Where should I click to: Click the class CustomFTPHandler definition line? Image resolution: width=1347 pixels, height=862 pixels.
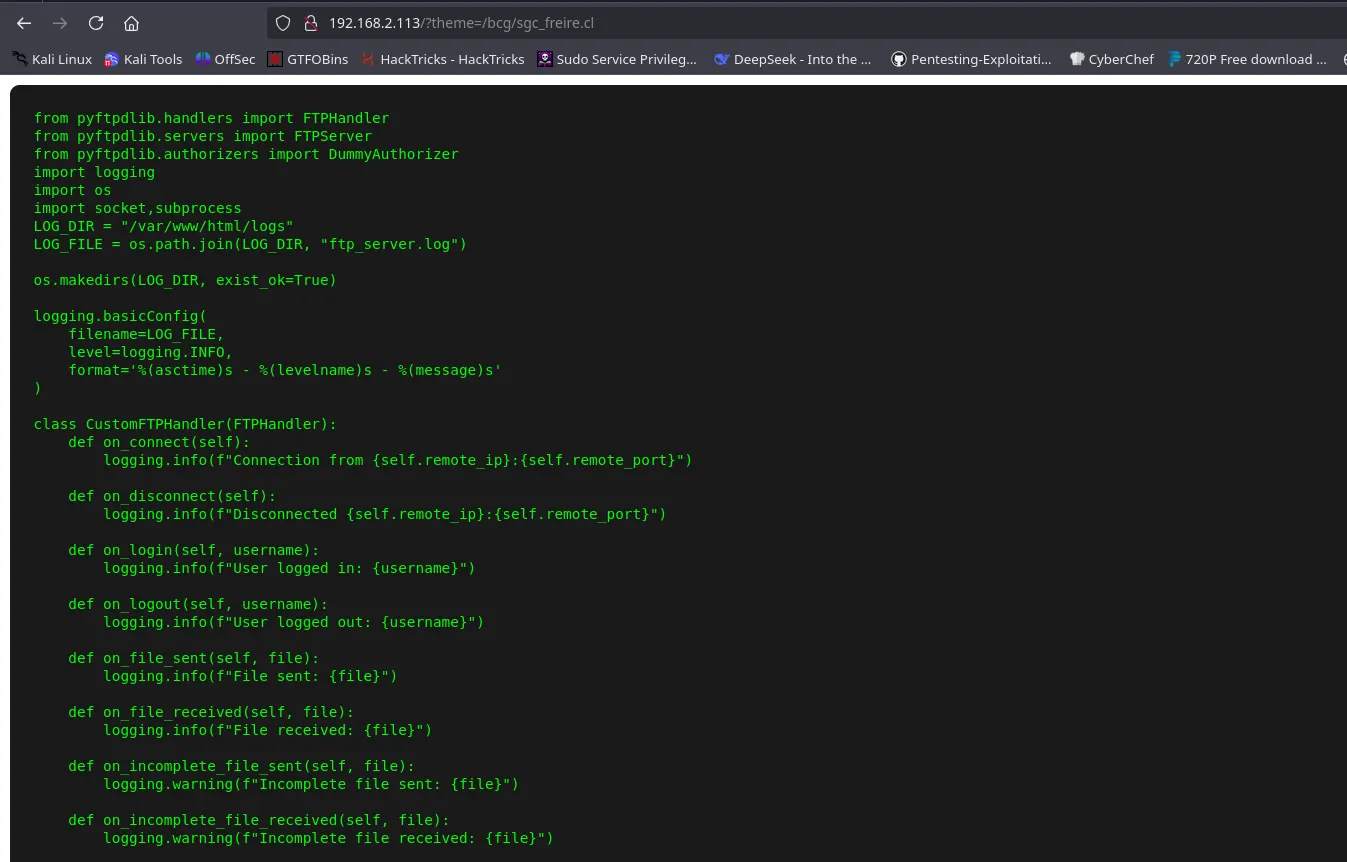pos(185,424)
